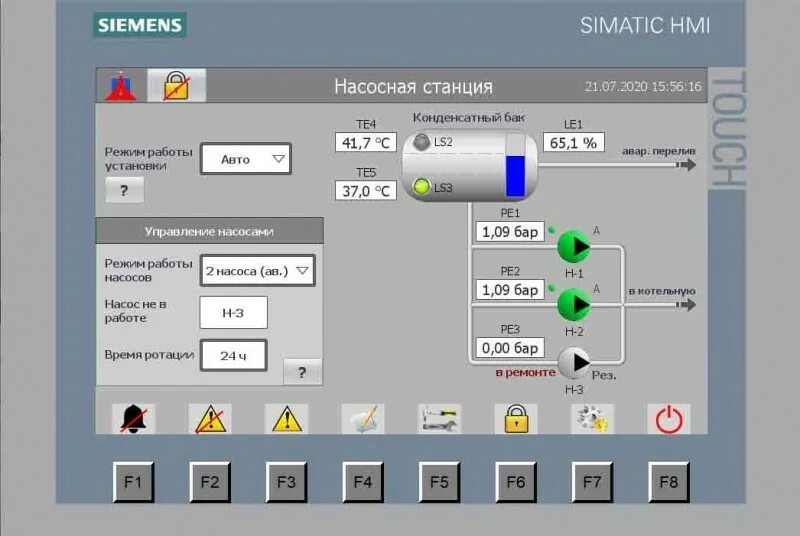Click the help button under Режим работы установки

(x=124, y=190)
